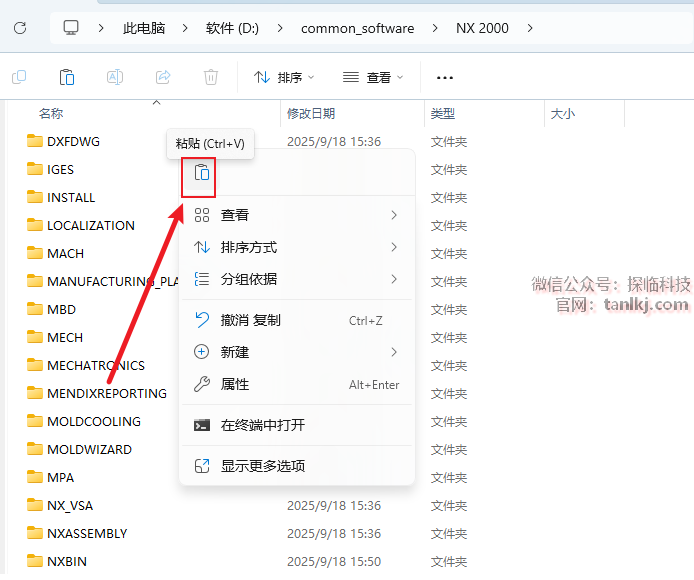Select the MECH folder icon
This screenshot has height=580, width=694.
[35, 337]
